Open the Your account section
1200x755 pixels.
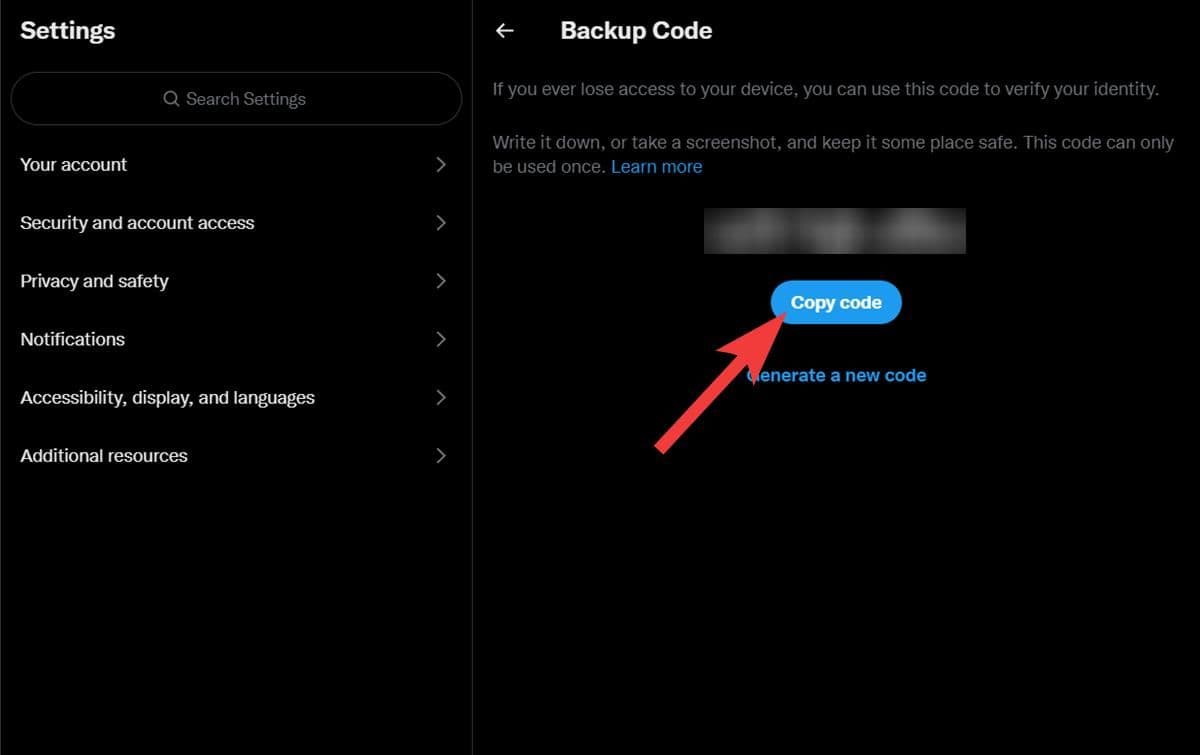pos(74,165)
